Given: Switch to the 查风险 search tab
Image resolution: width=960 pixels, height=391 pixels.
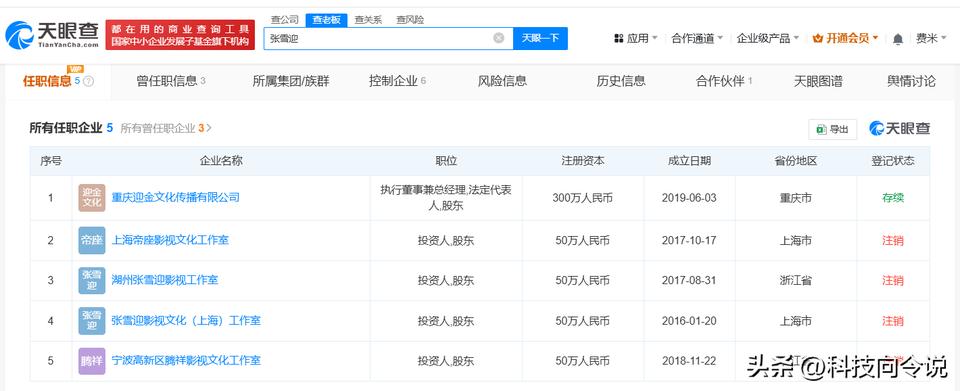Looking at the screenshot, I should (x=410, y=20).
